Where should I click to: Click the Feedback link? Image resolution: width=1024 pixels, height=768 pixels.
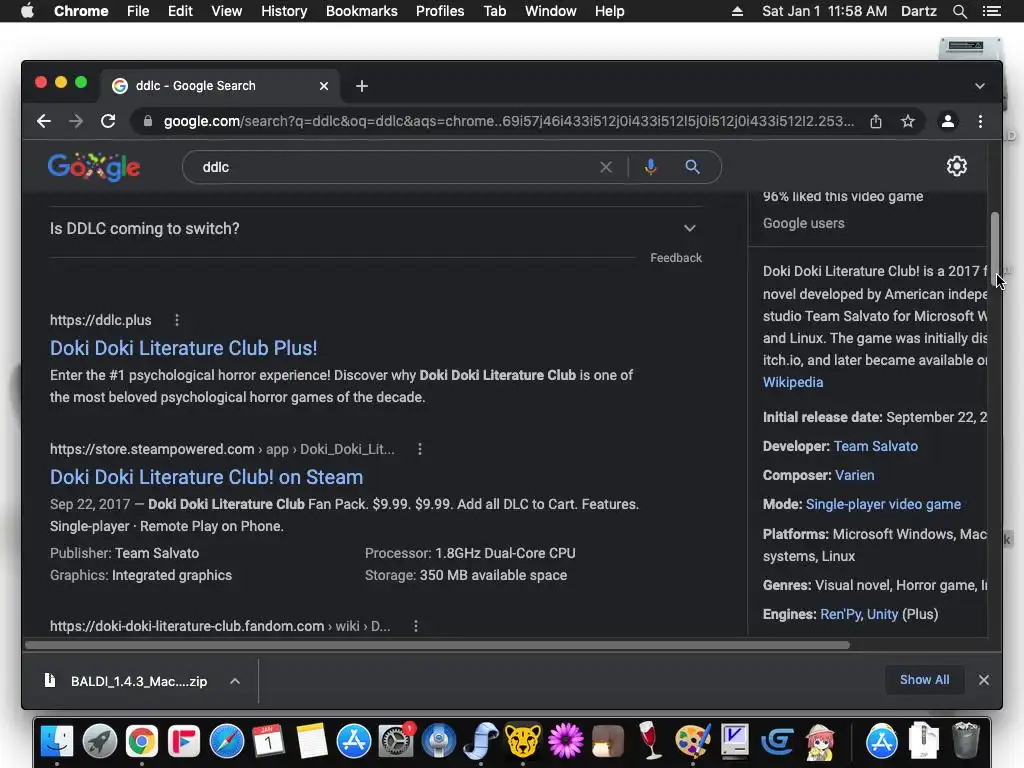(x=676, y=258)
